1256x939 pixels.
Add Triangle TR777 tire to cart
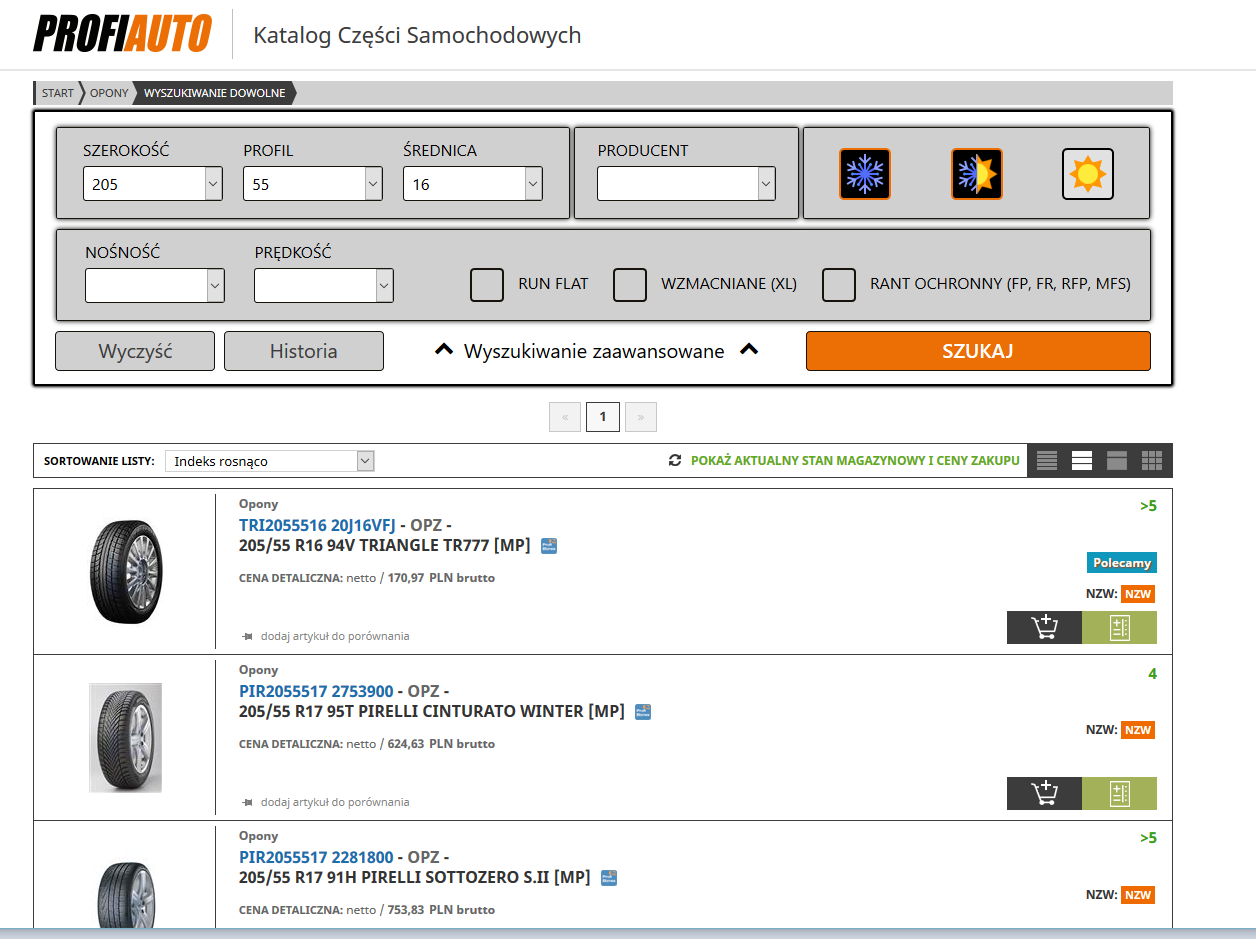point(1044,627)
